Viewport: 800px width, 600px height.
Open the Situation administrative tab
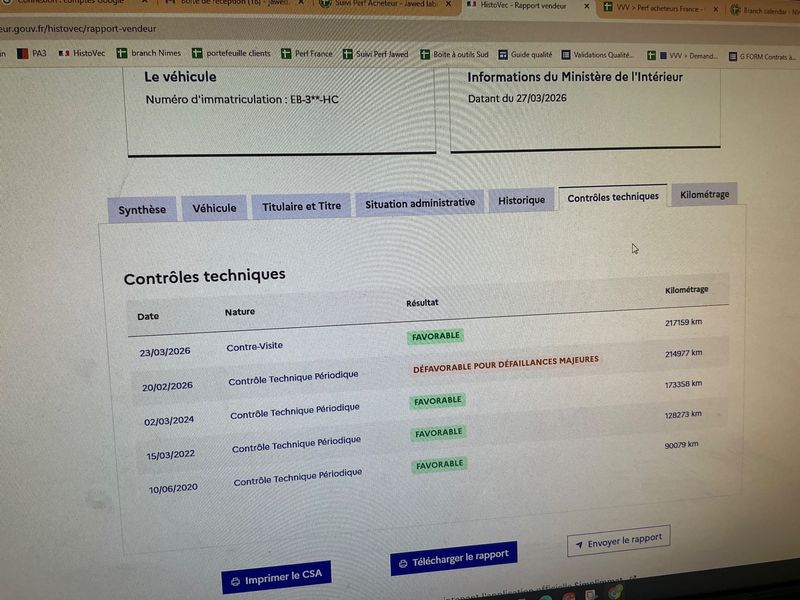pos(420,203)
